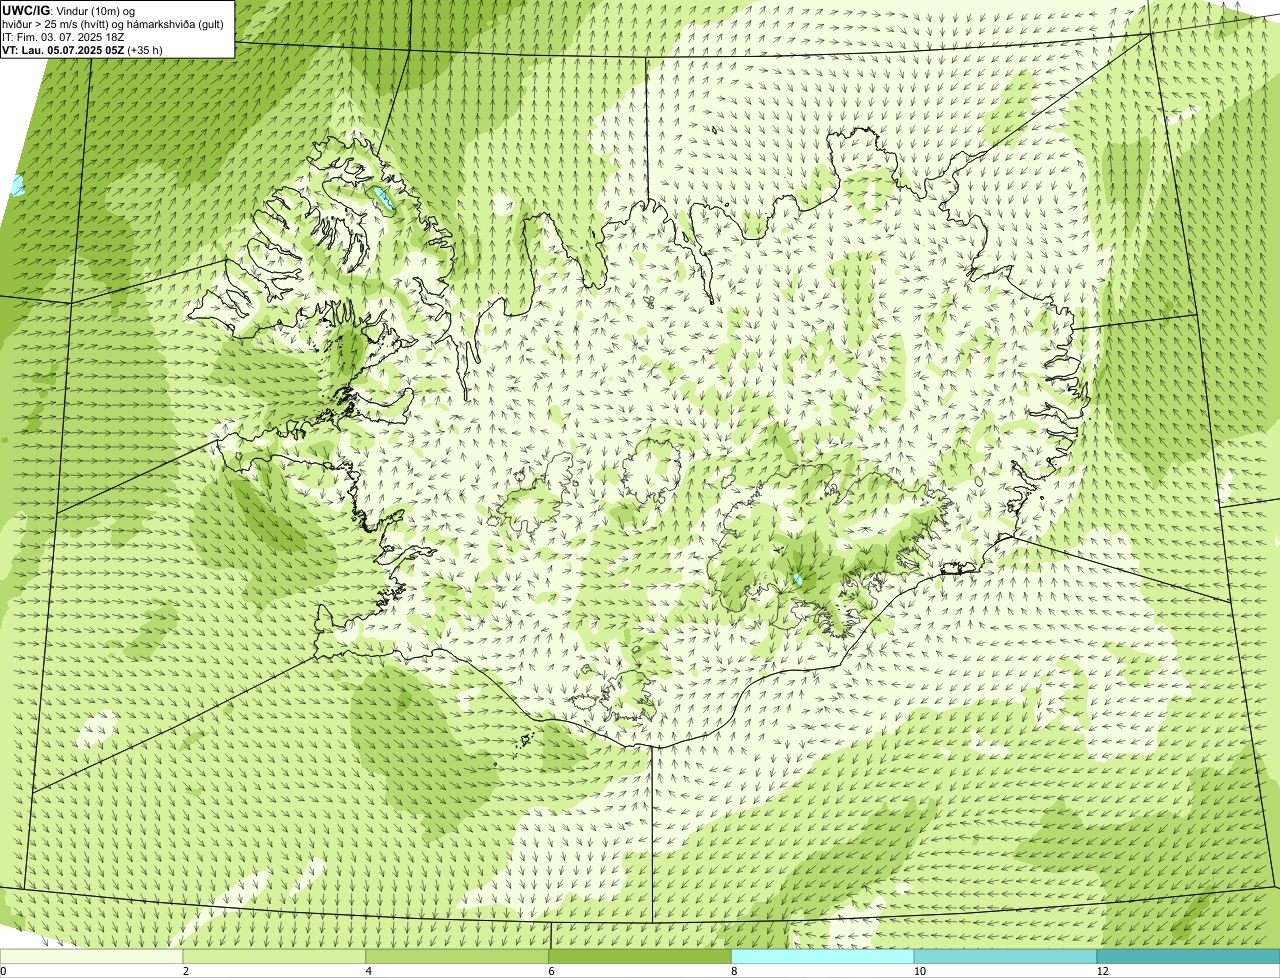The width and height of the screenshot is (1280, 978).
Task: Click the 8–10 m/s light cyan legend band
Action: 823,957
